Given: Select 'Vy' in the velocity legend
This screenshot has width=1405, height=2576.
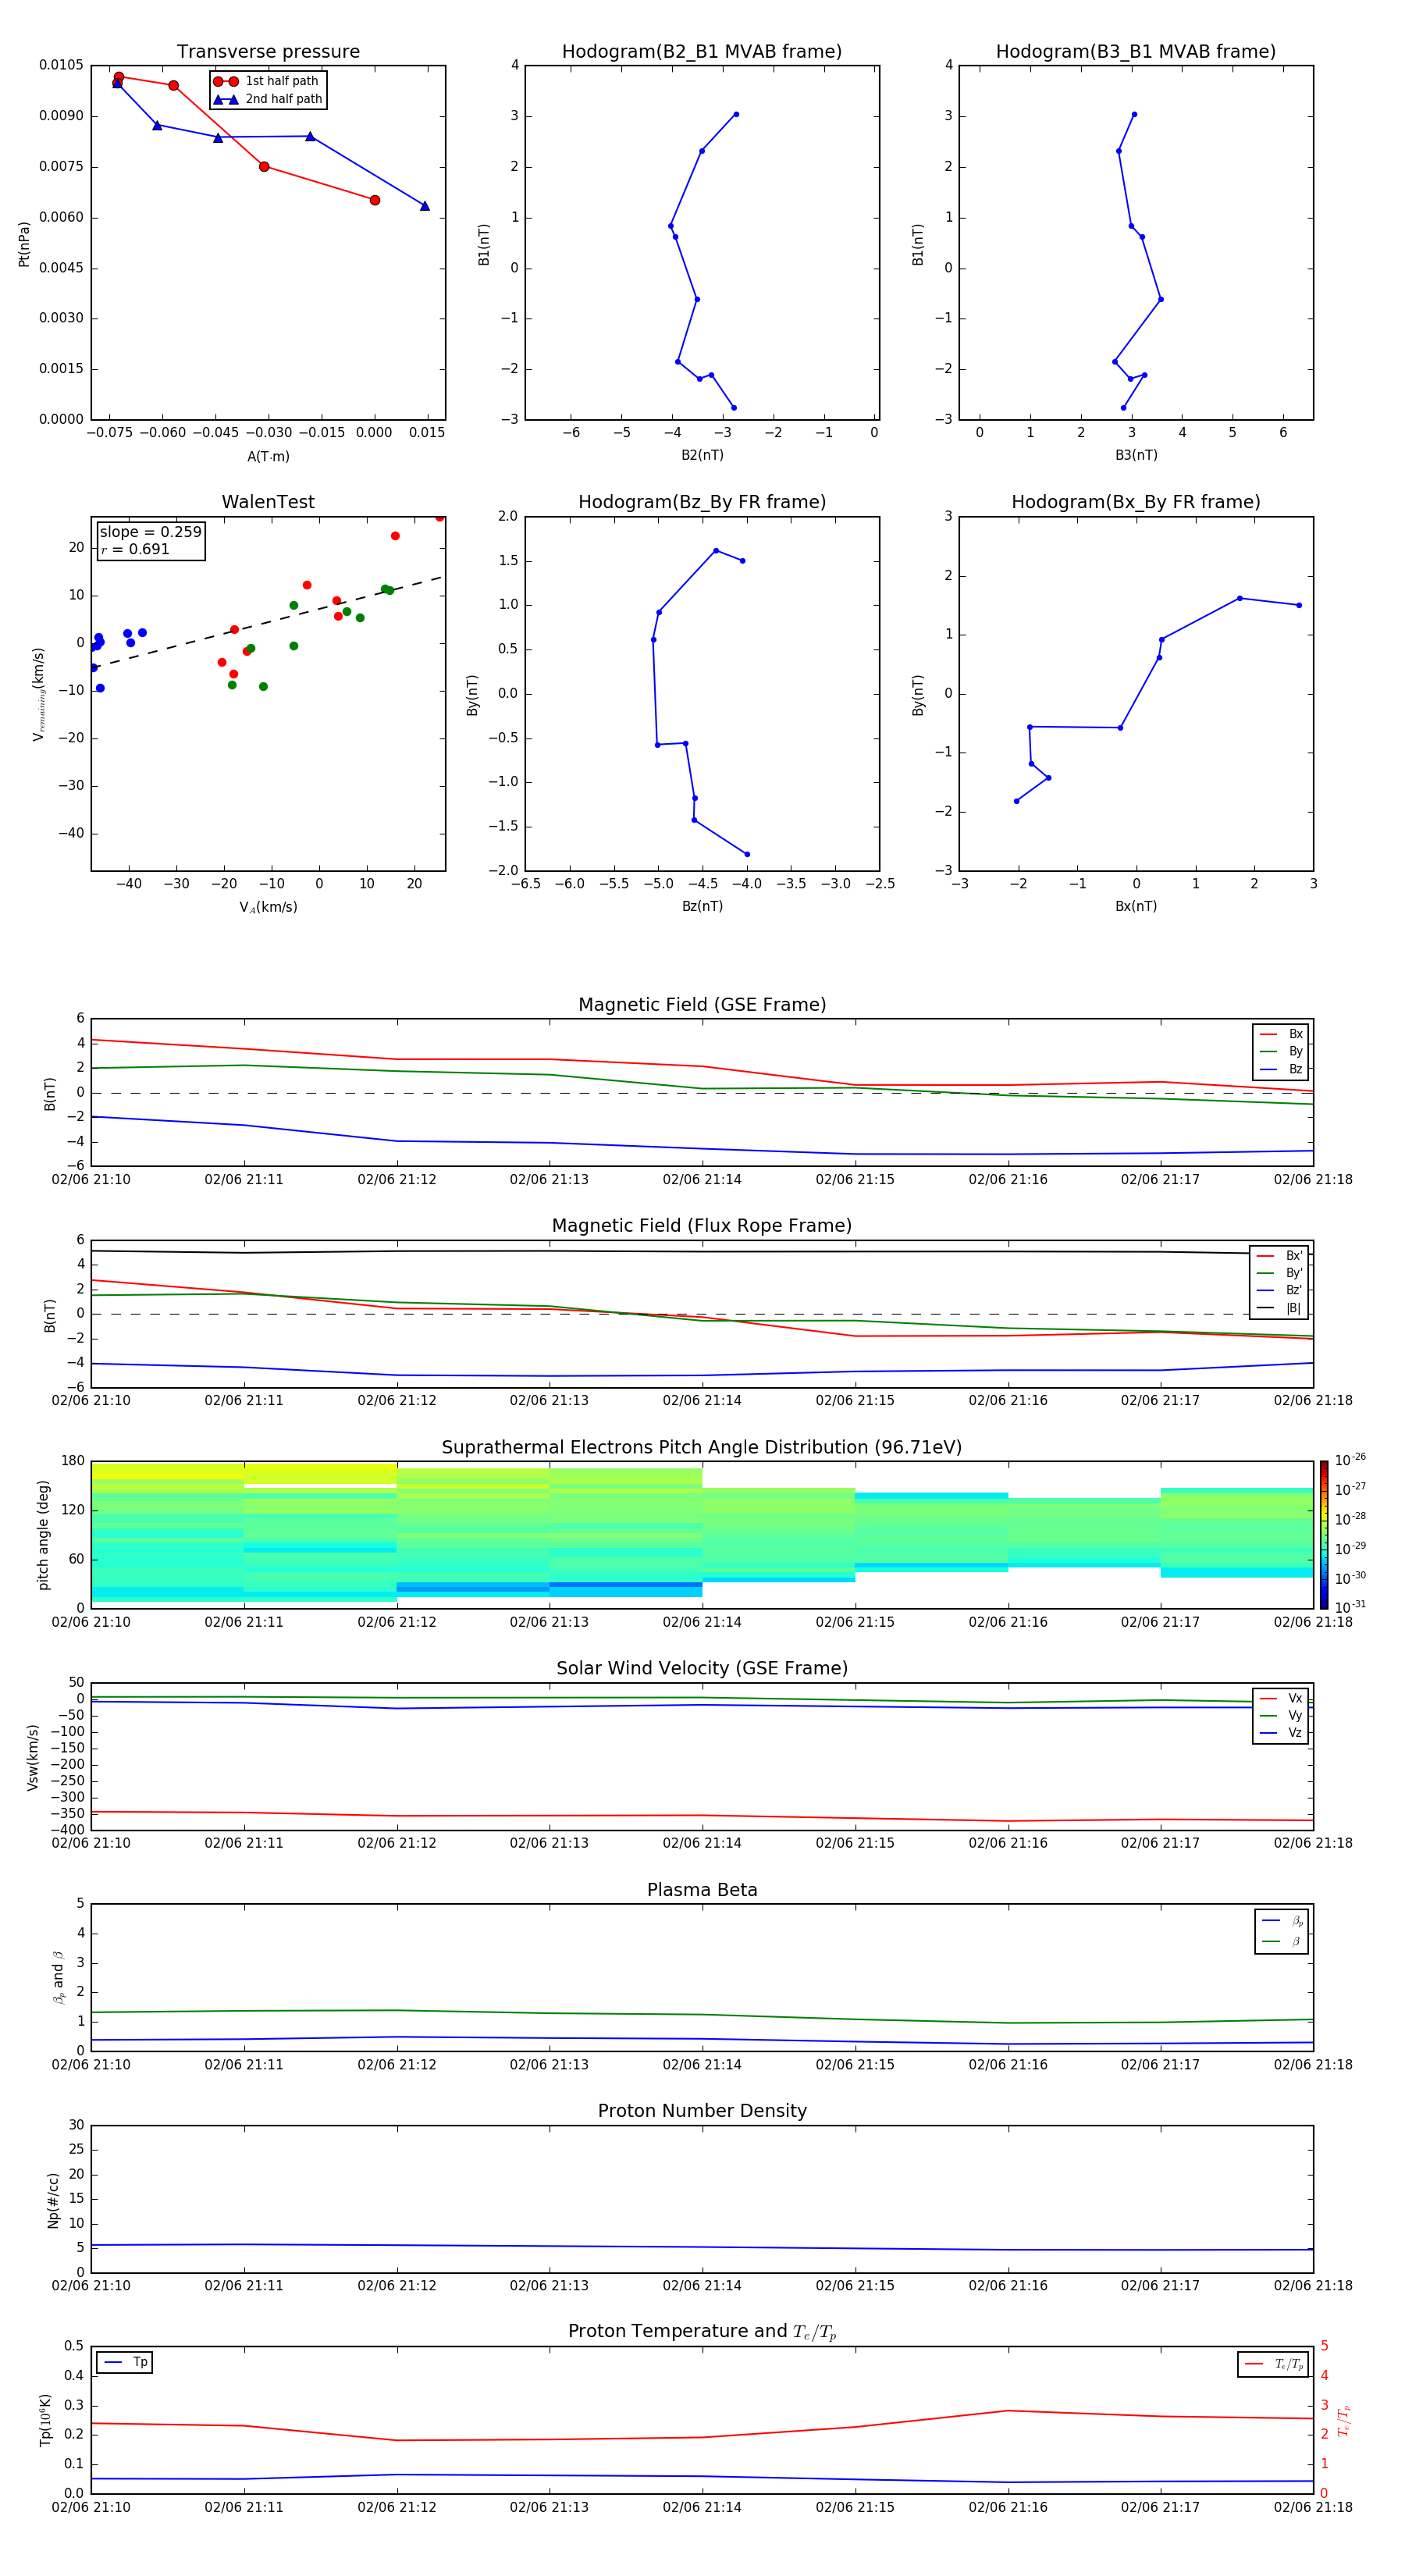Looking at the screenshot, I should click(1281, 1715).
